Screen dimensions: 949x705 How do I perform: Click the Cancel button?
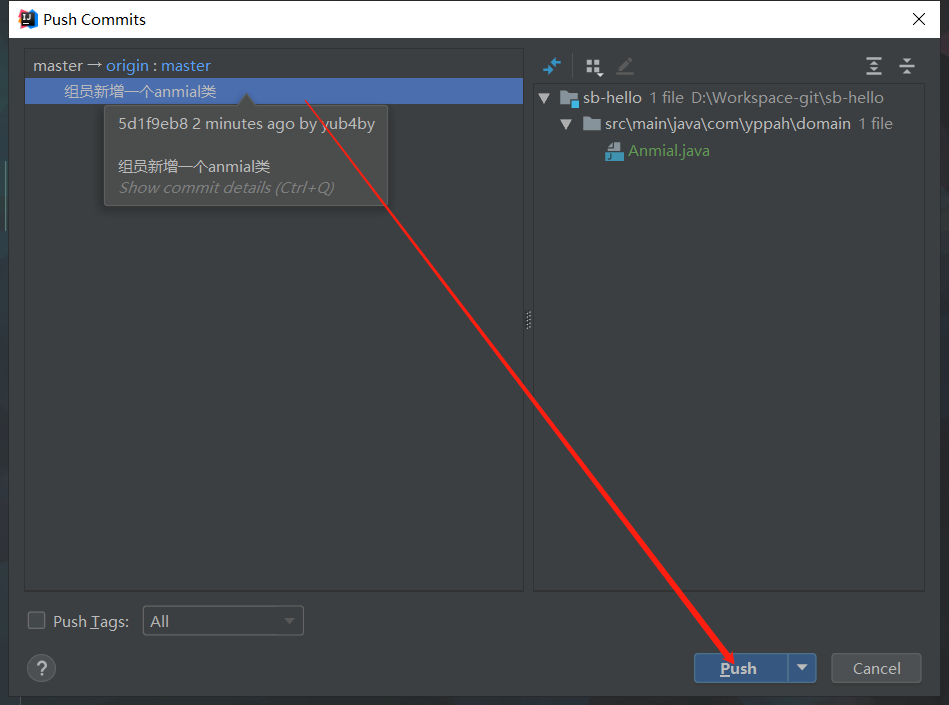coord(876,668)
